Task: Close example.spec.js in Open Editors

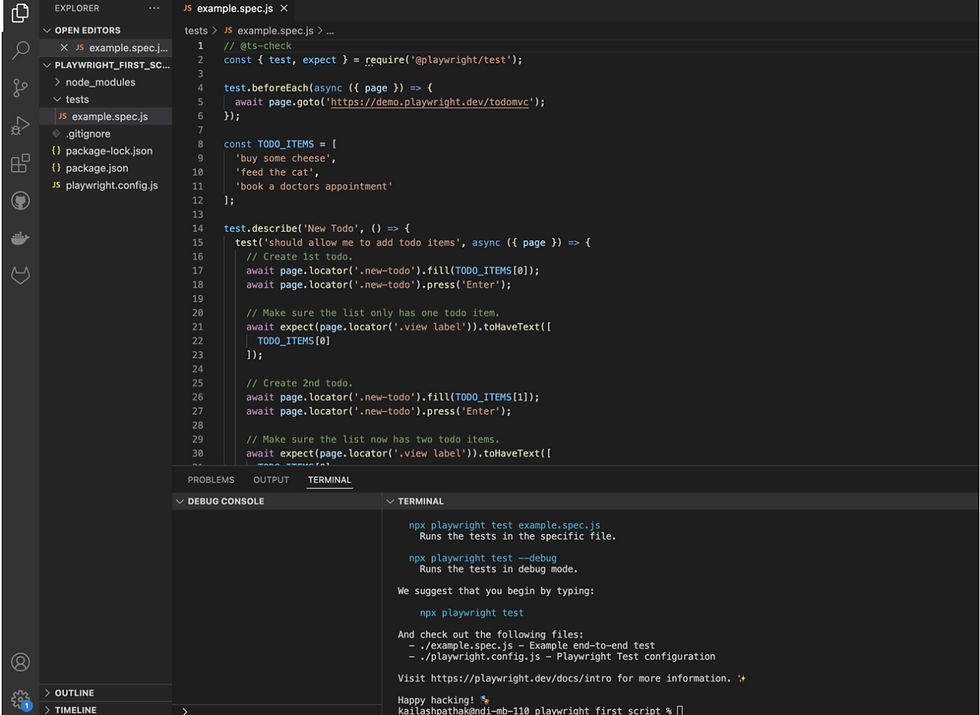Action: (x=65, y=47)
